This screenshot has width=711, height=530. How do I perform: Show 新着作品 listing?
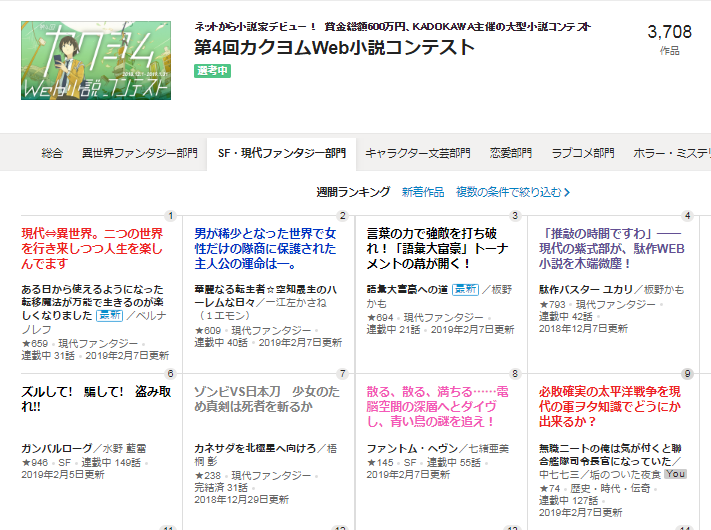423,192
